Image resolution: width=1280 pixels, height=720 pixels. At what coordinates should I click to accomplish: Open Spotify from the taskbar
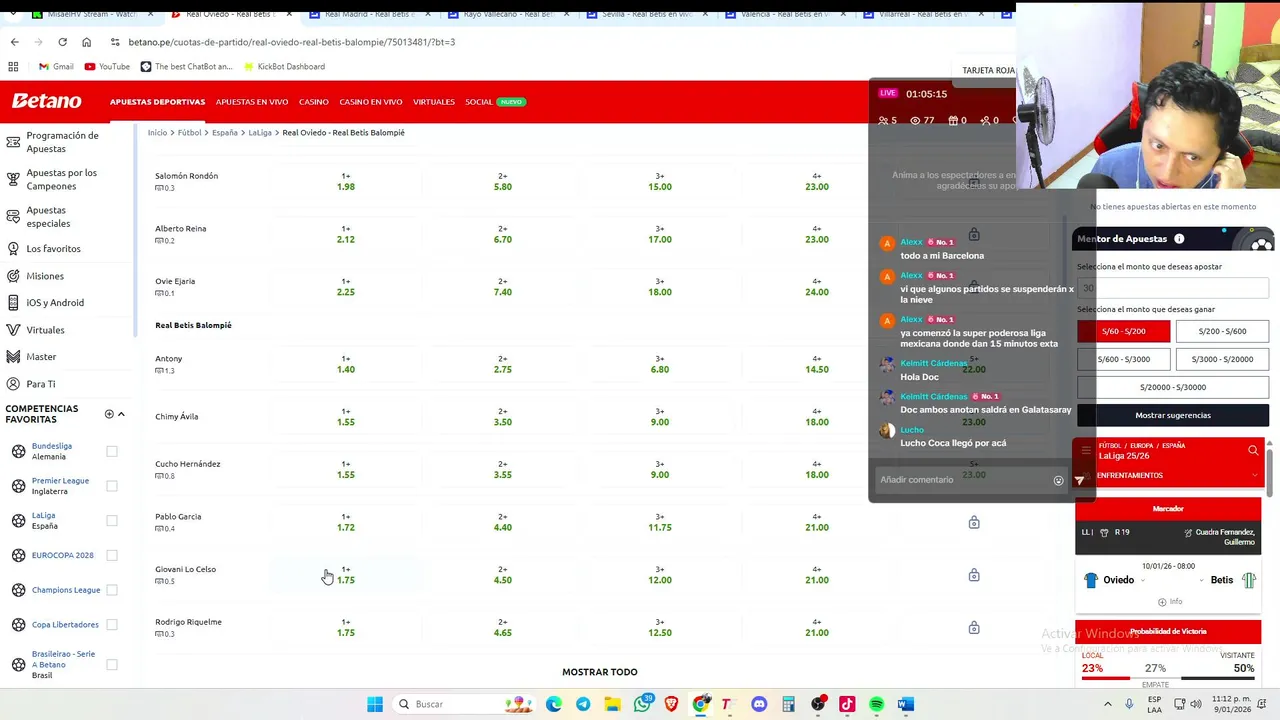[876, 704]
